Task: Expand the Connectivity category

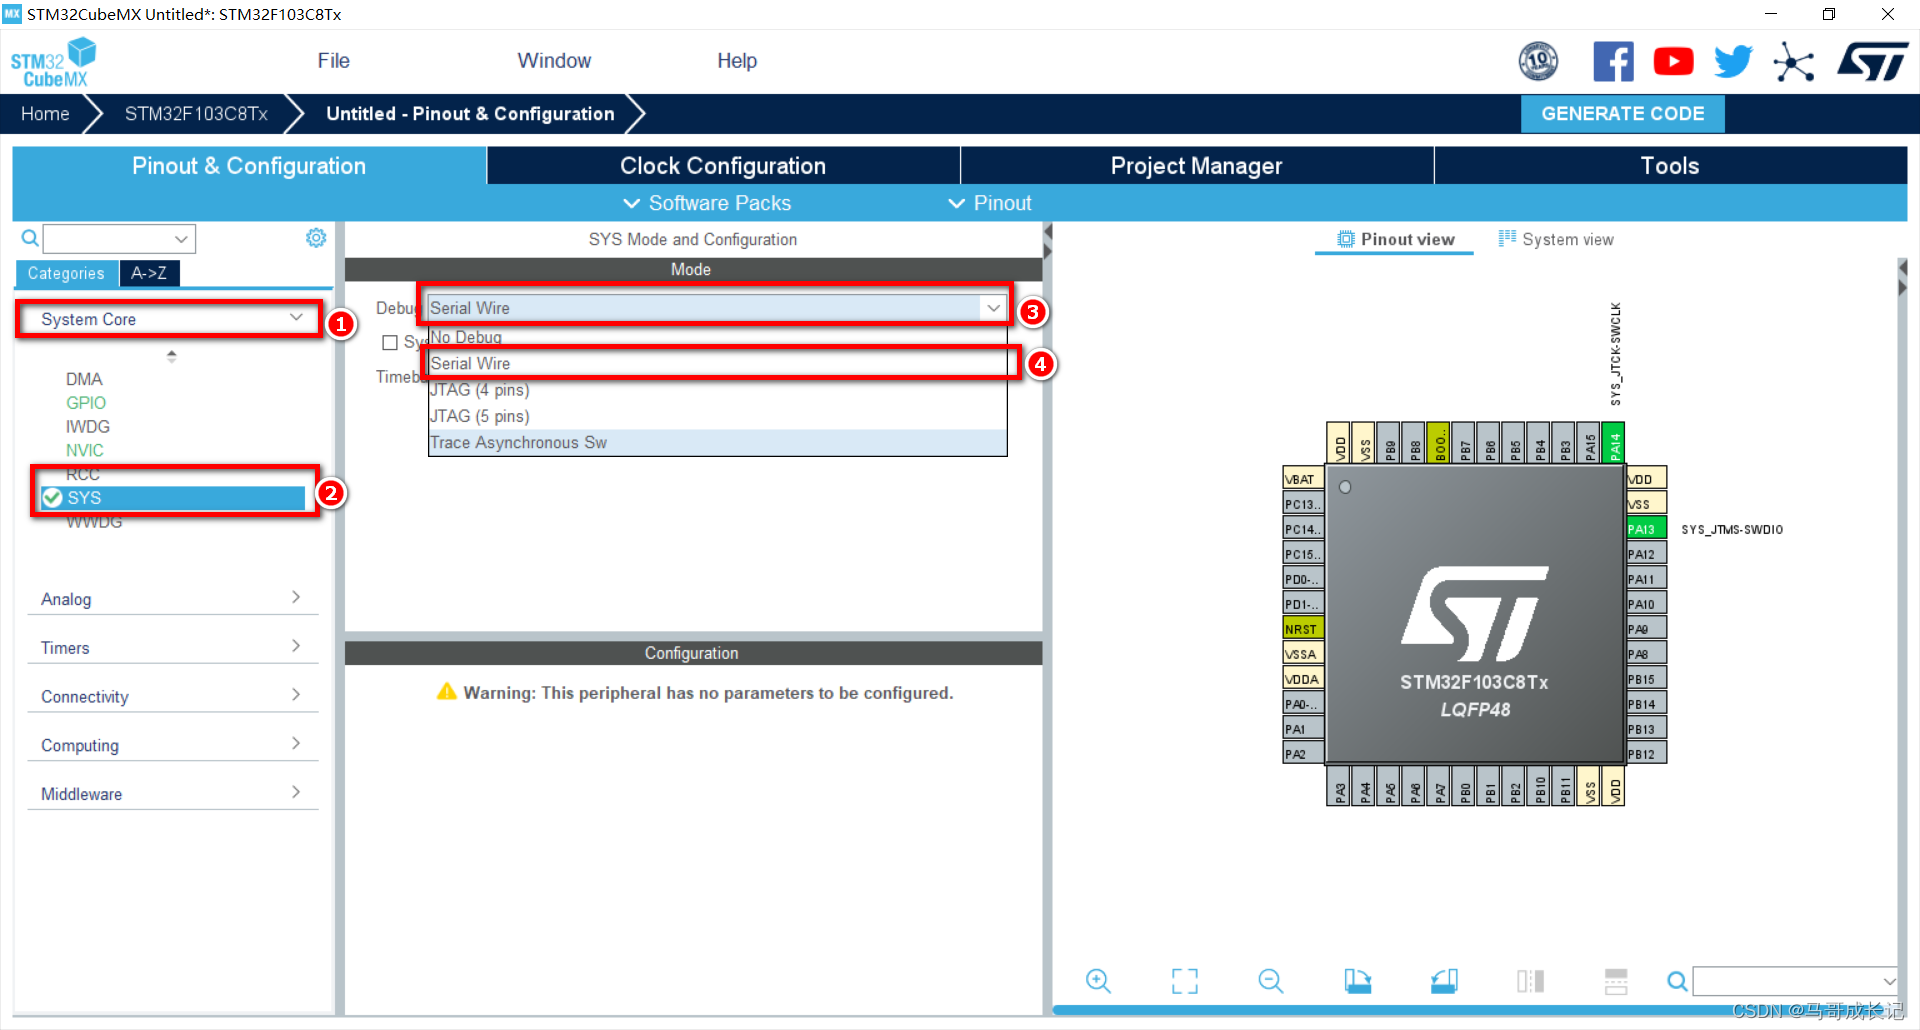Action: [172, 696]
